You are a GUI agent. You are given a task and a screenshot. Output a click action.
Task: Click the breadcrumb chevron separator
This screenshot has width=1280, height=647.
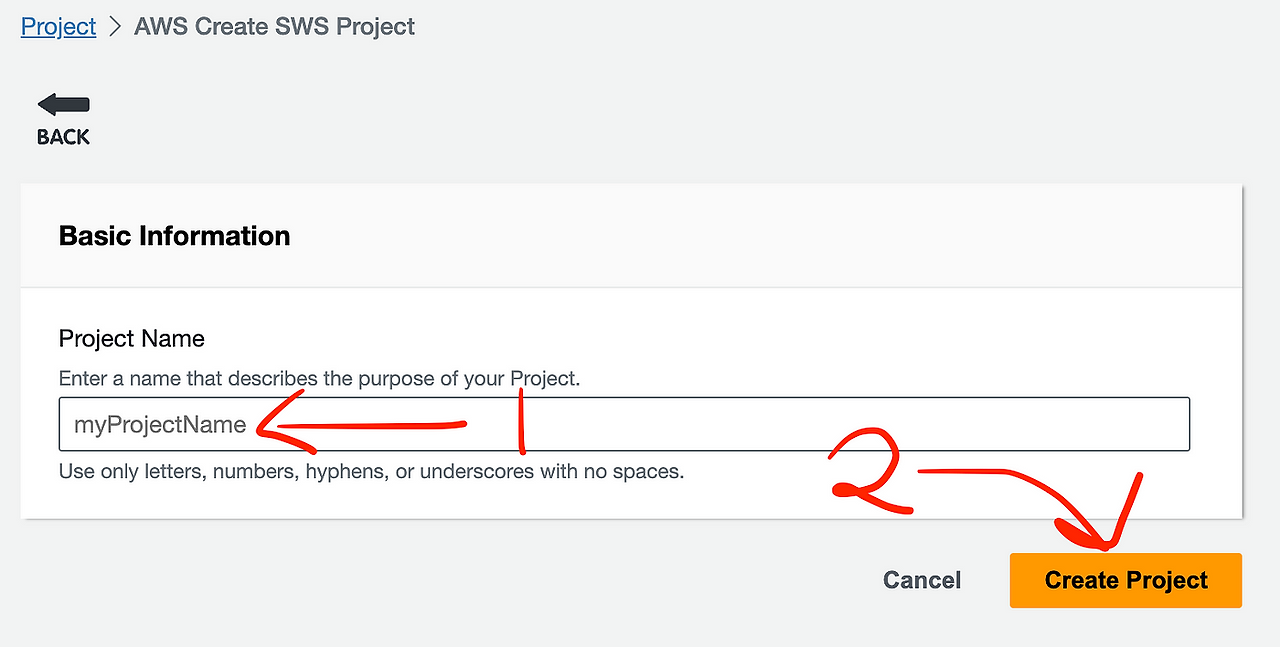tap(115, 26)
